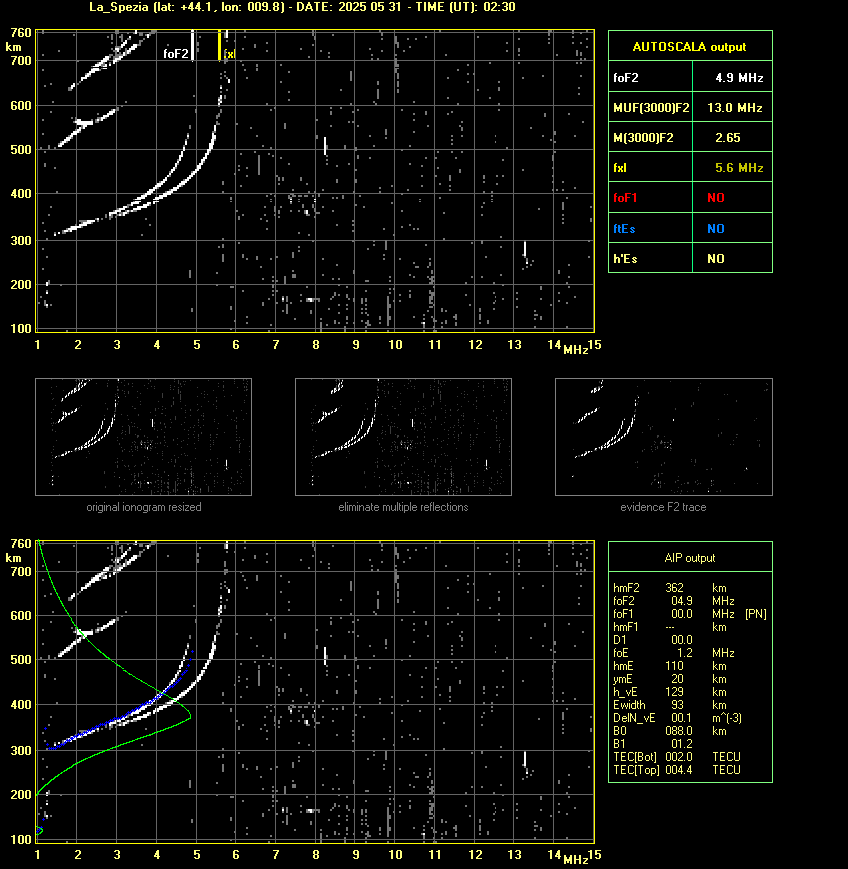Click the '760' km label on upper plot
This screenshot has height=869, width=848.
point(21,33)
